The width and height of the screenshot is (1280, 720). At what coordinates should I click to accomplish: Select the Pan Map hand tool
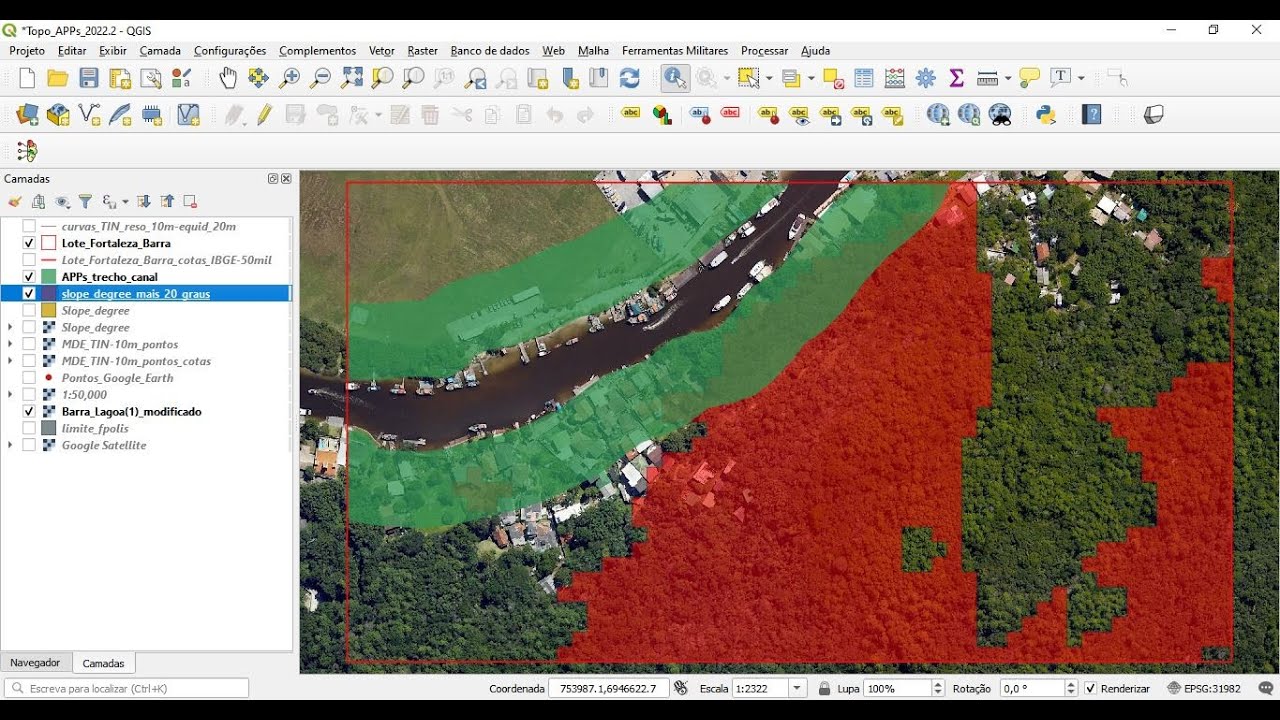point(228,78)
